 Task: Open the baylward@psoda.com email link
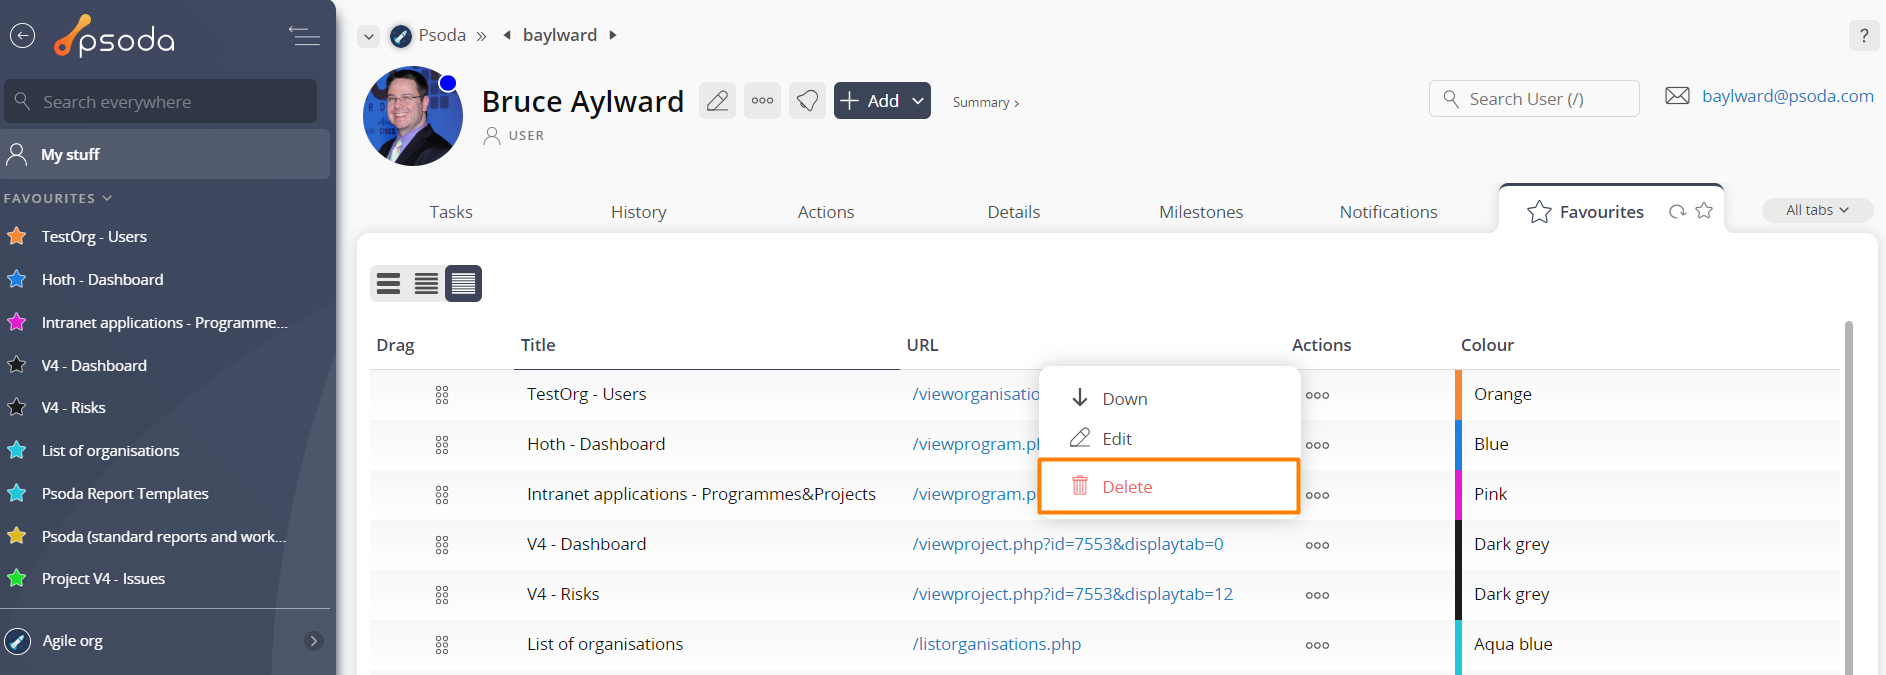point(1788,96)
